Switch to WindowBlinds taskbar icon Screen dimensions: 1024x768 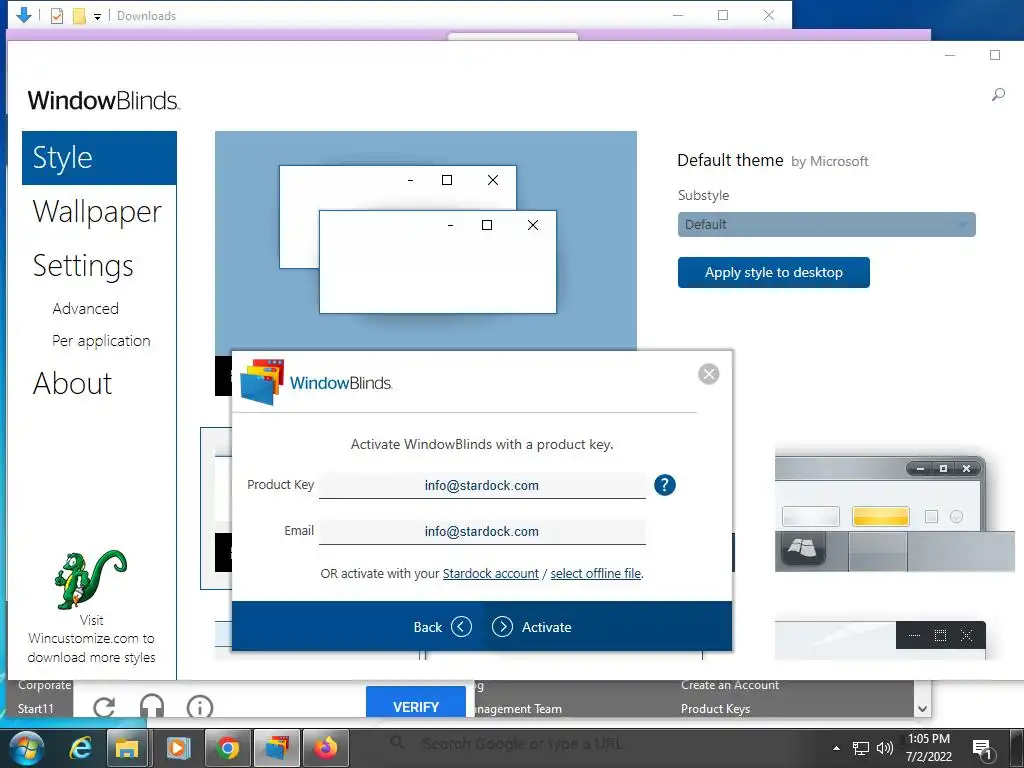pyautogui.click(x=277, y=748)
